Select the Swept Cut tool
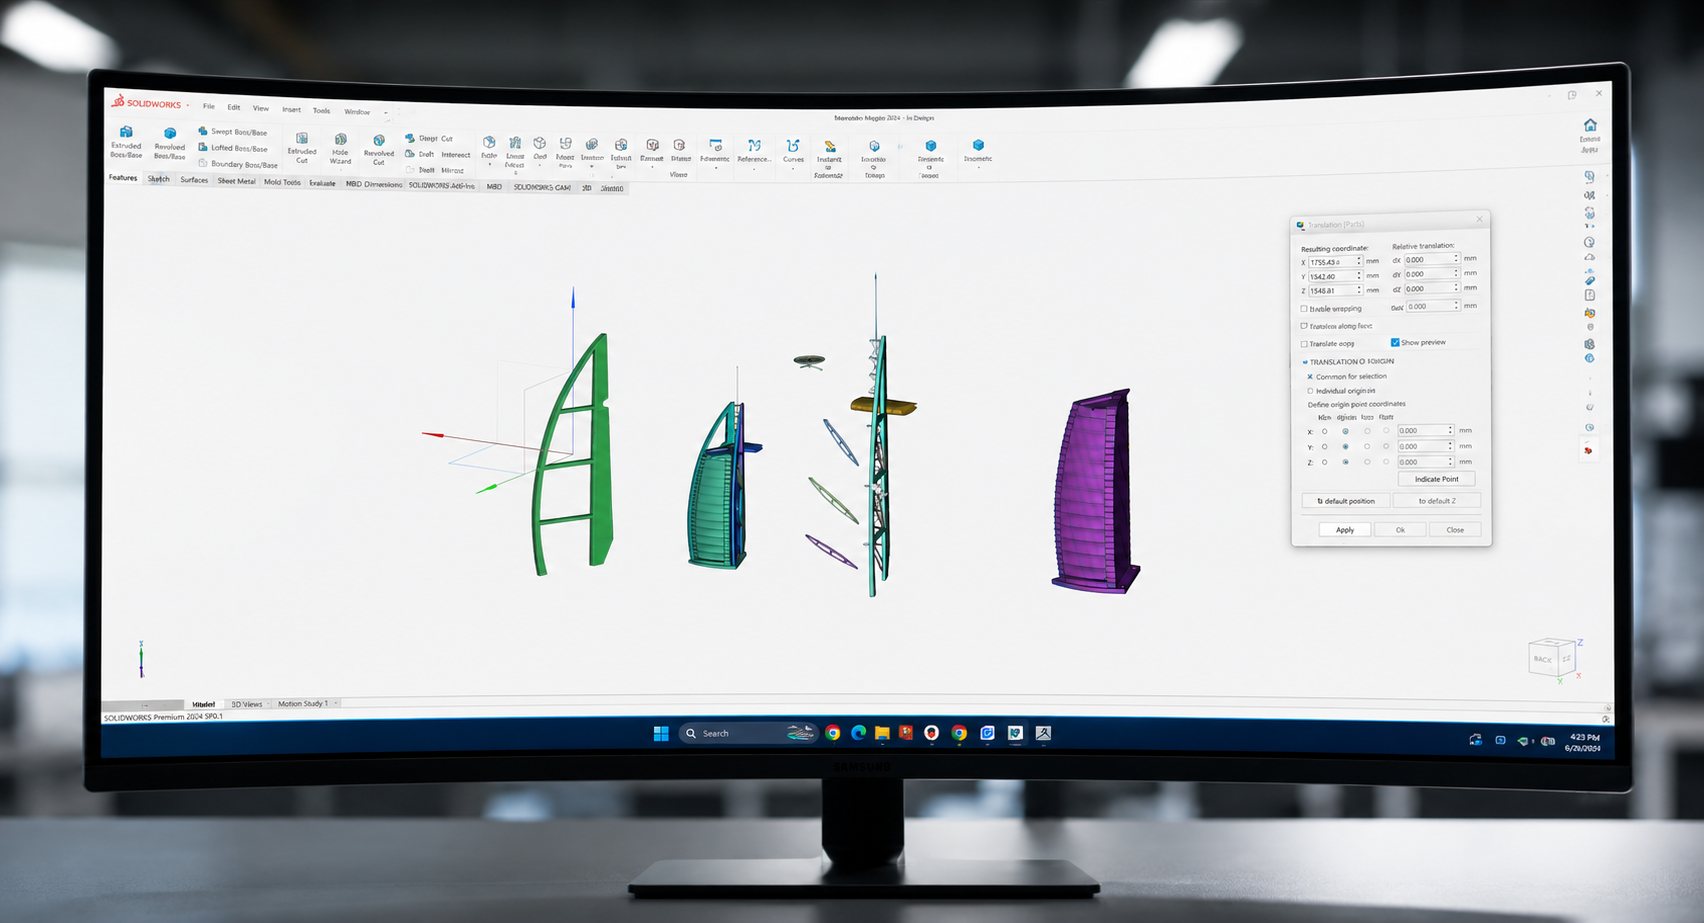 pyautogui.click(x=429, y=138)
